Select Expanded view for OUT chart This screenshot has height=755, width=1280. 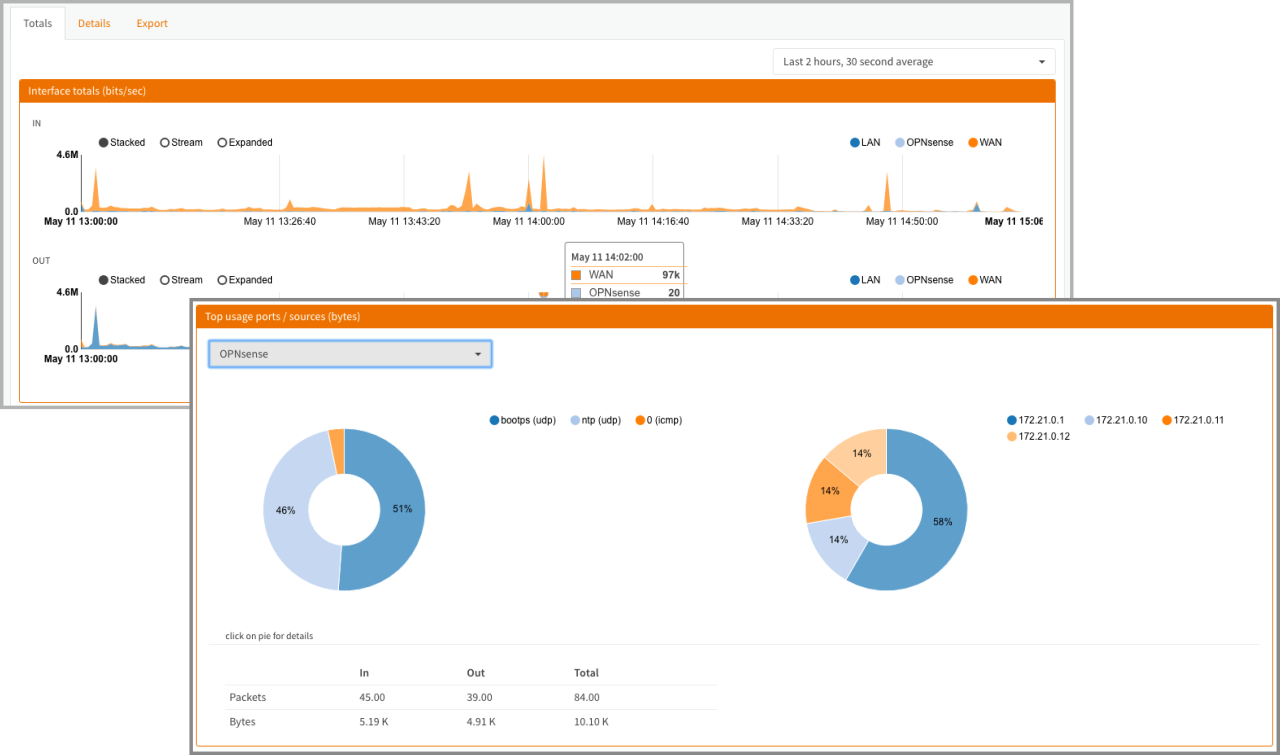[x=244, y=280]
